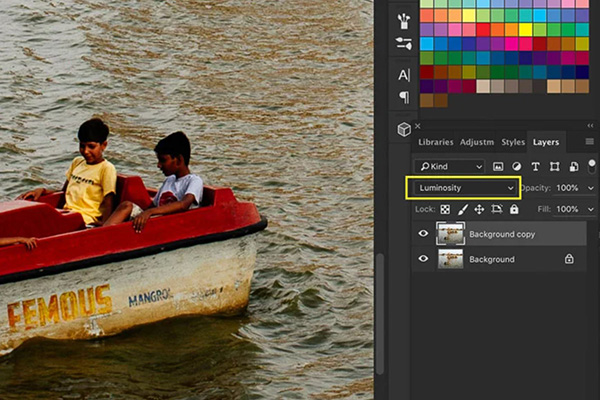The image size is (600, 400).
Task: Open the Brushes panel icon
Action: [x=404, y=19]
